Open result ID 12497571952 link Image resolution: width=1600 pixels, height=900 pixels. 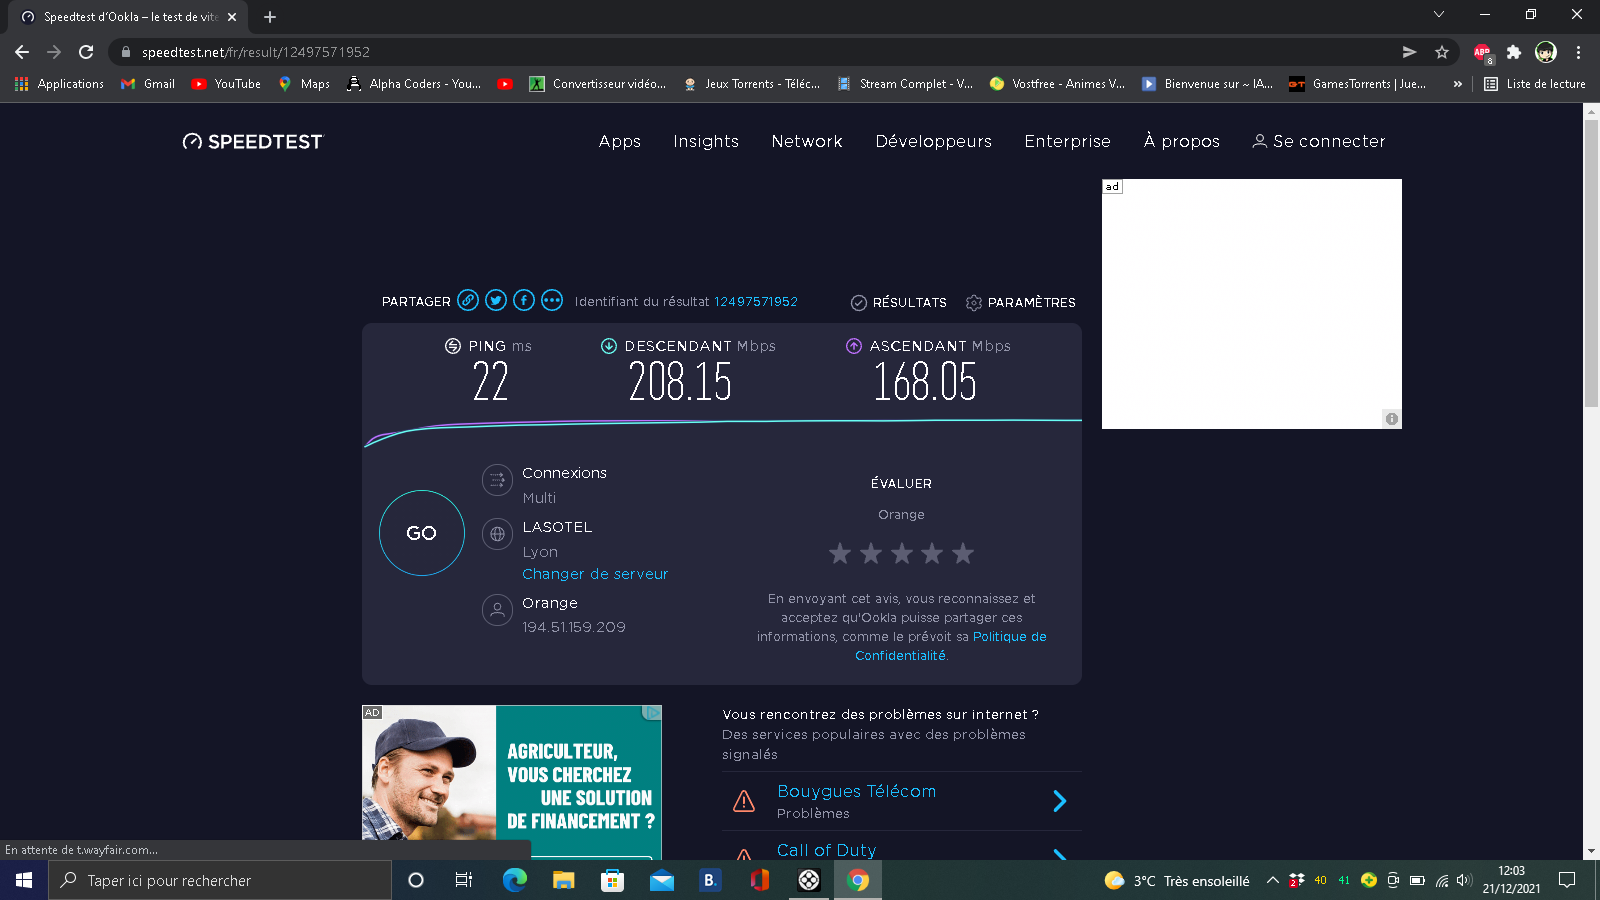(756, 301)
